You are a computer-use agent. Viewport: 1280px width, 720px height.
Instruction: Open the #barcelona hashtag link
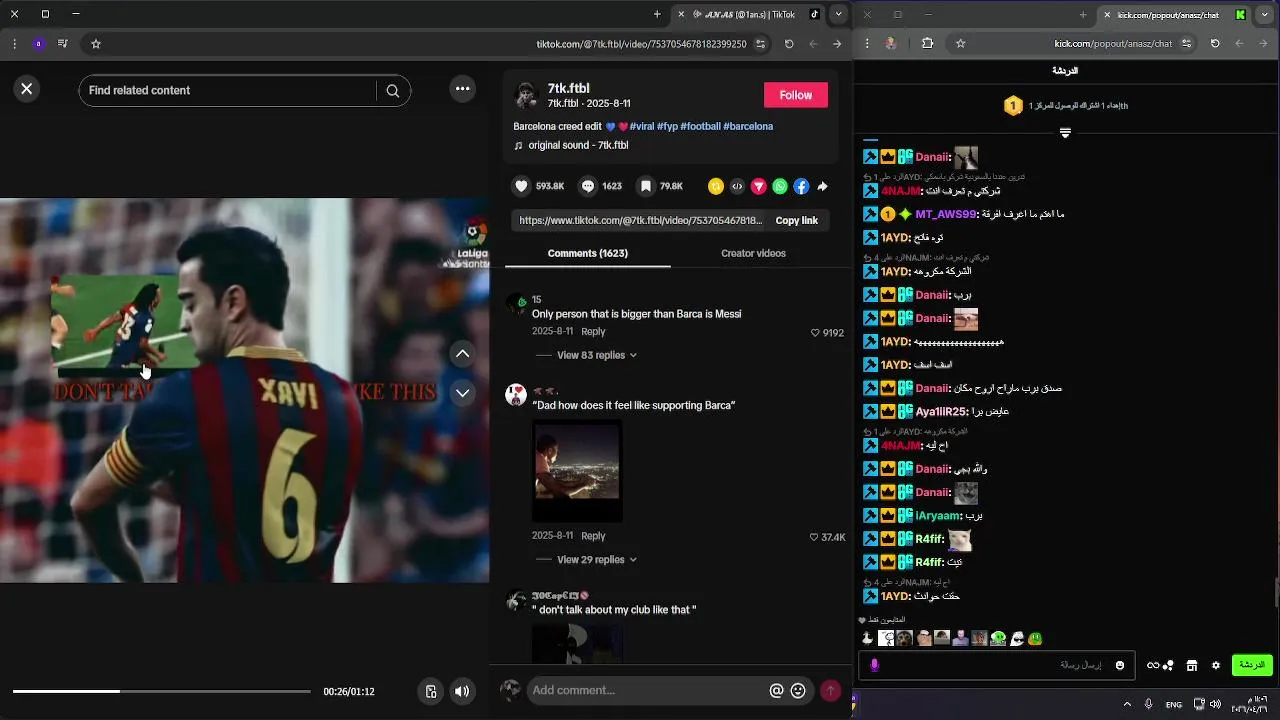click(748, 127)
